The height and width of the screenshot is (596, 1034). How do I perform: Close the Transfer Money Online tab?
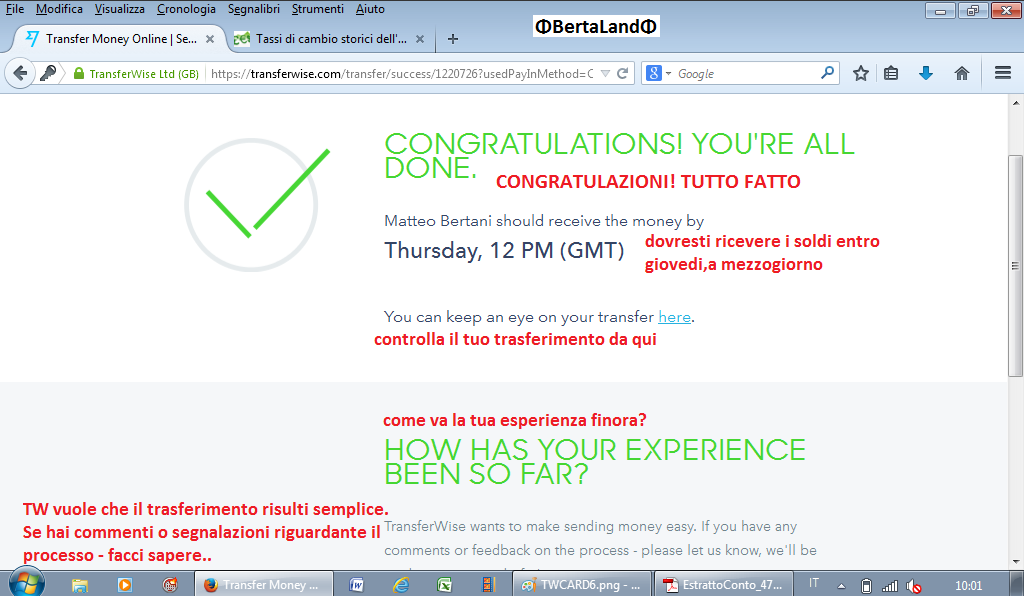pos(210,39)
